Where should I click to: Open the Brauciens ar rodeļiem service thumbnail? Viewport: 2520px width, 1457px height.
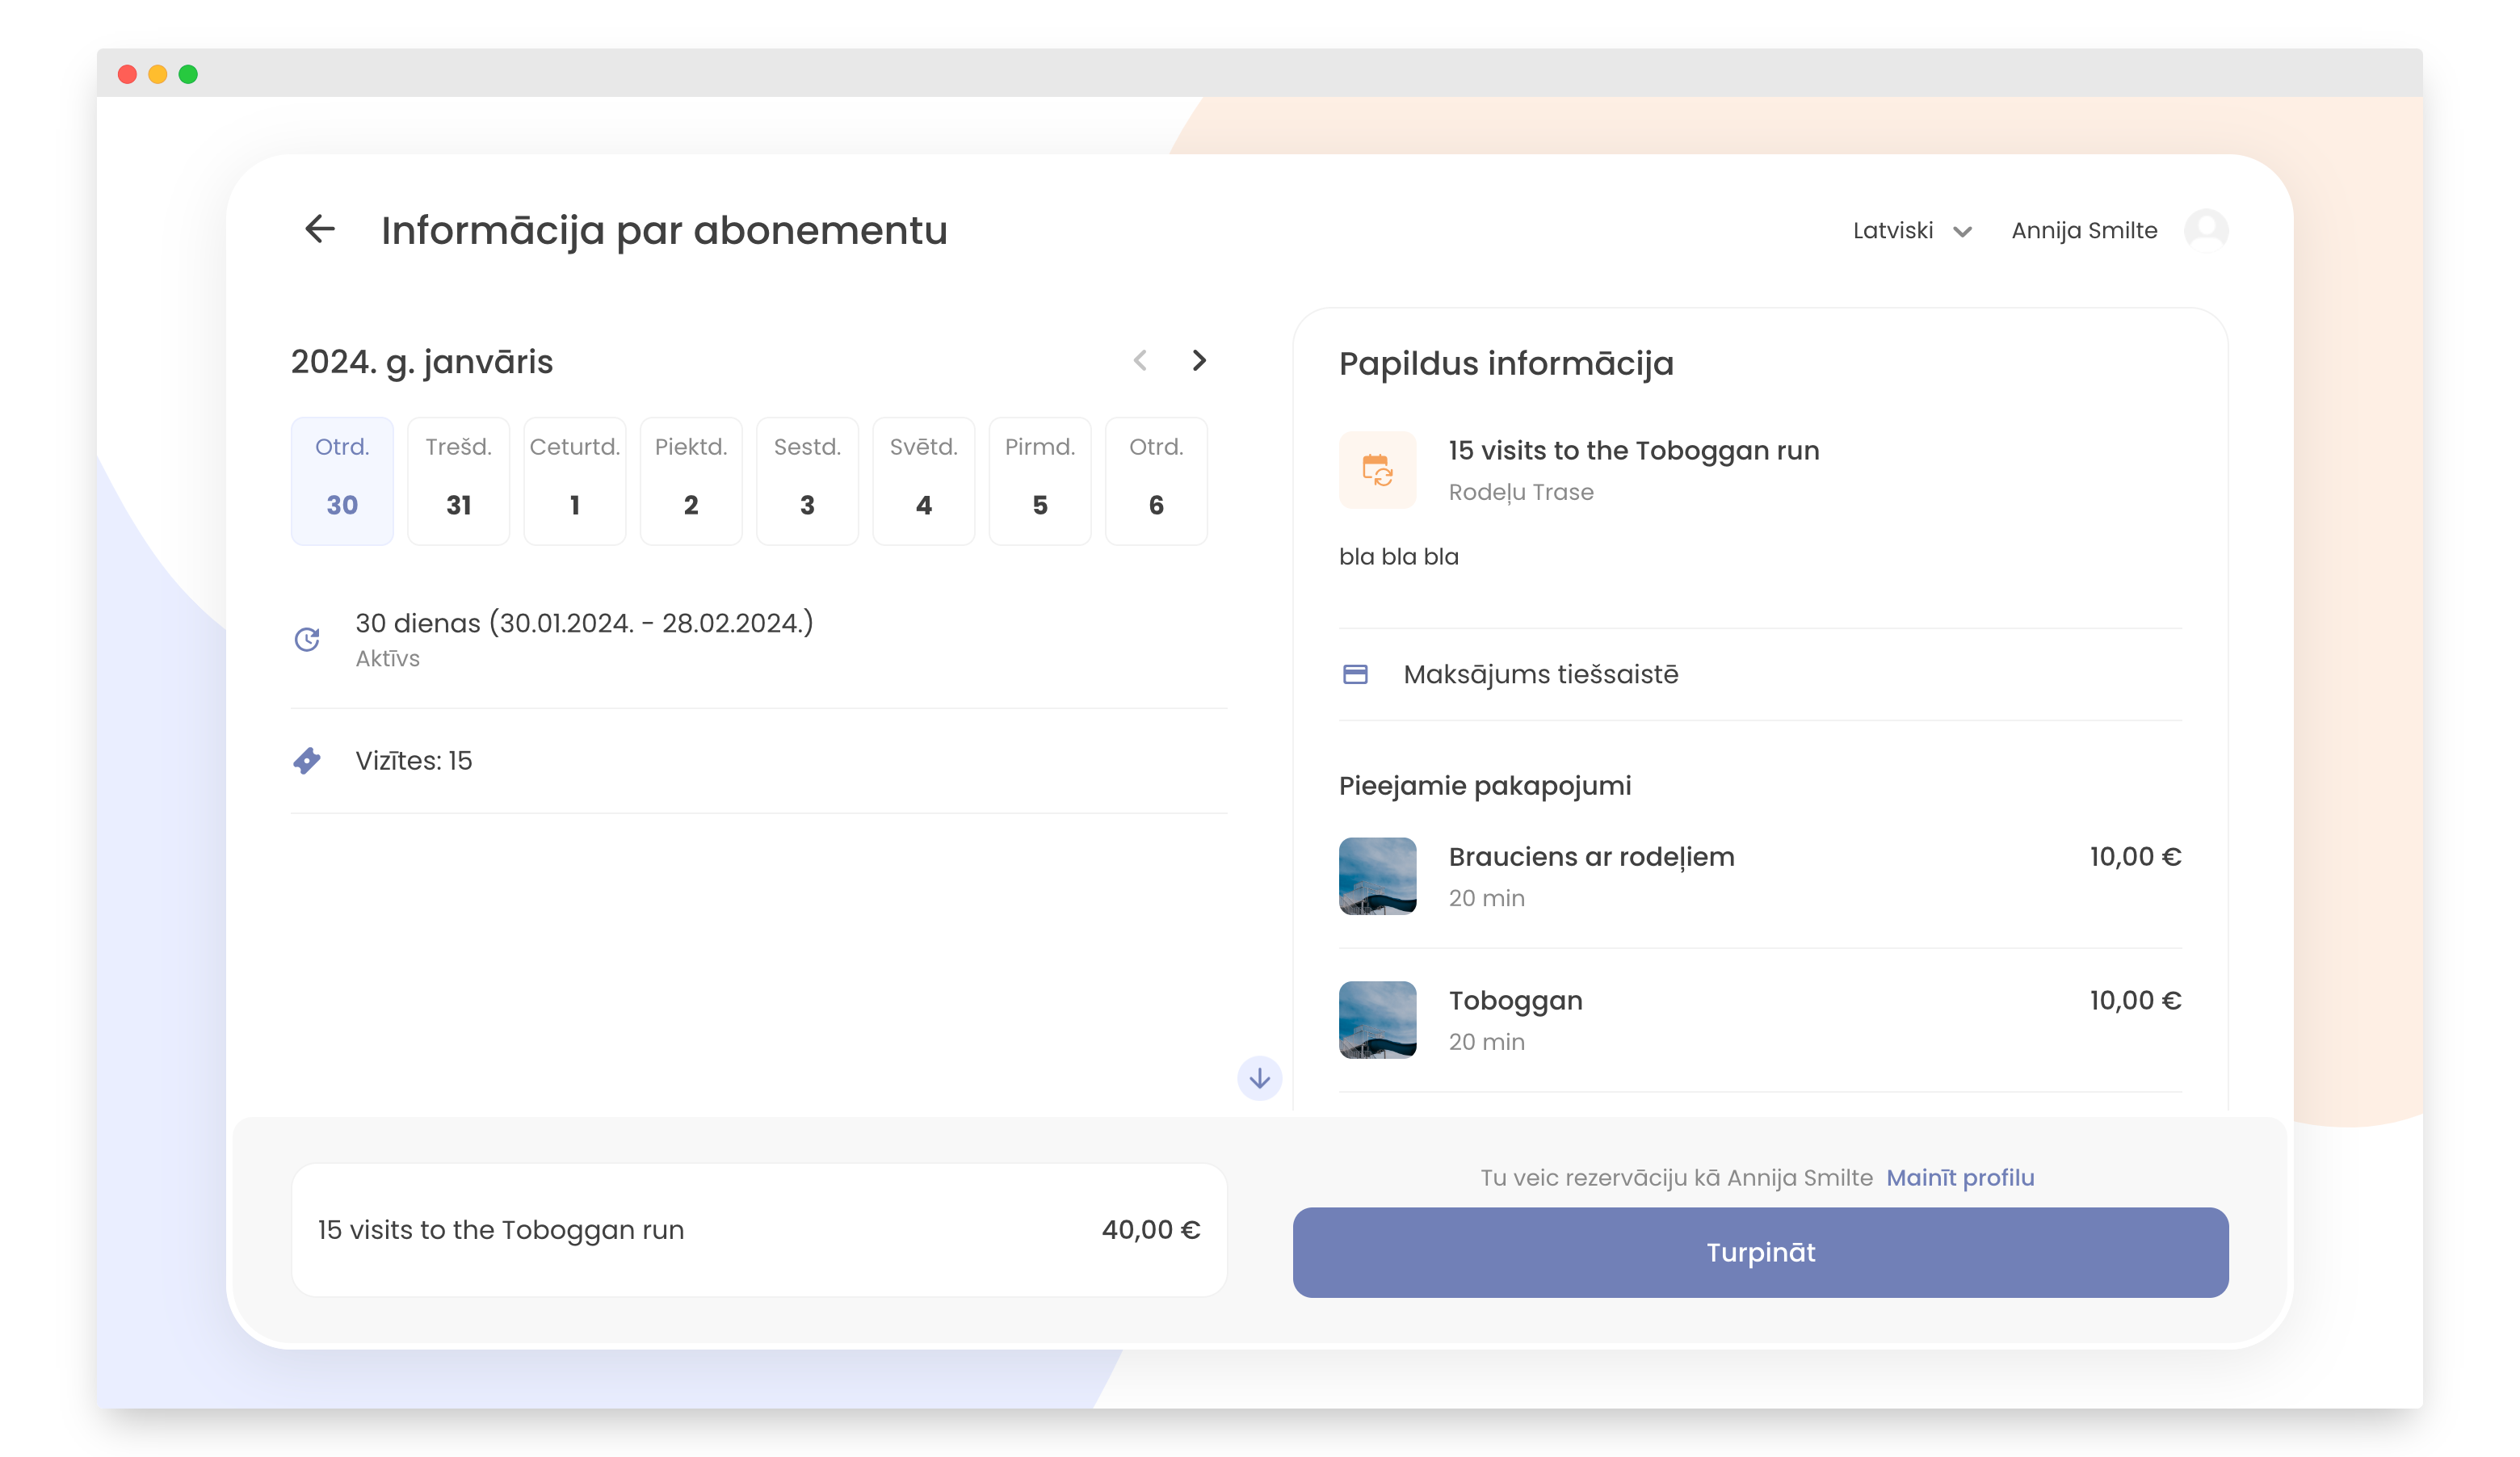tap(1377, 876)
